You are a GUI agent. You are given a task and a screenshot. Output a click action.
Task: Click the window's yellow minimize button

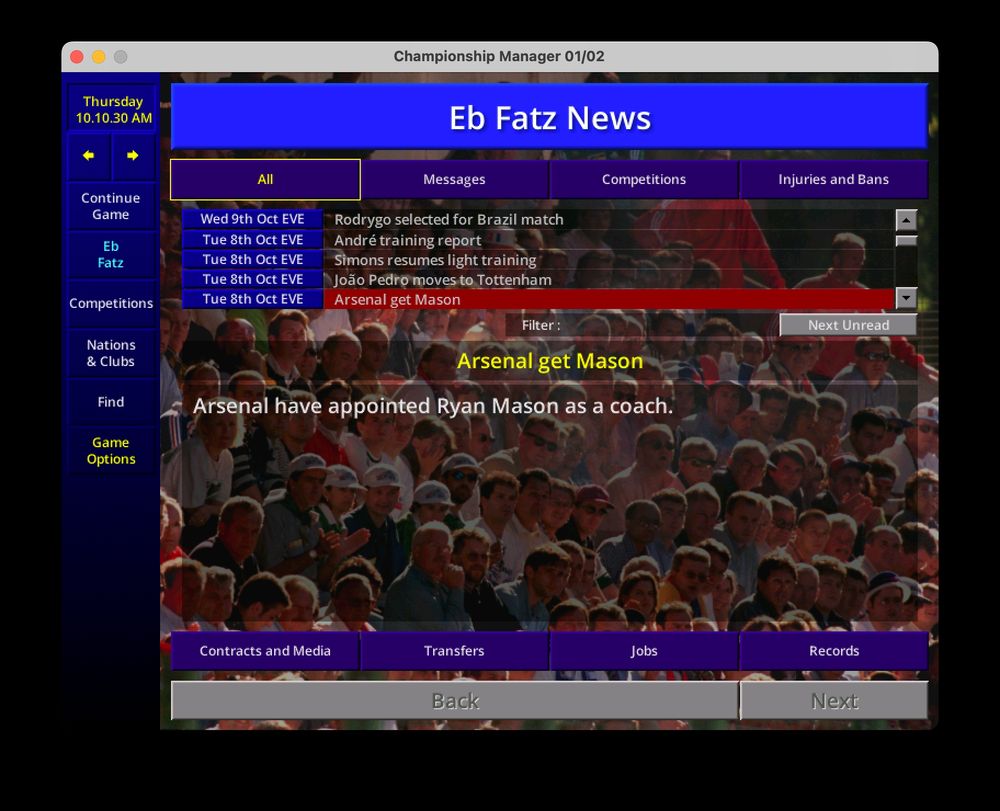[99, 57]
